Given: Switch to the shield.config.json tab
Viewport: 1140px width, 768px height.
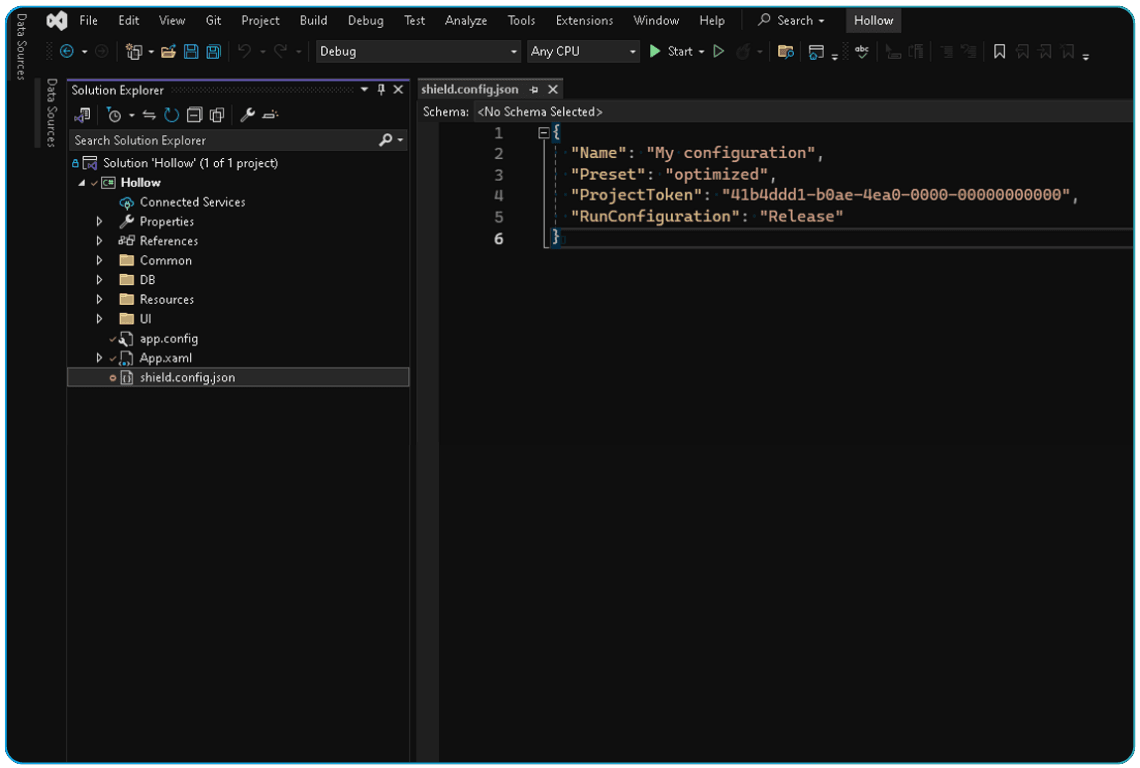Looking at the screenshot, I should coord(470,89).
